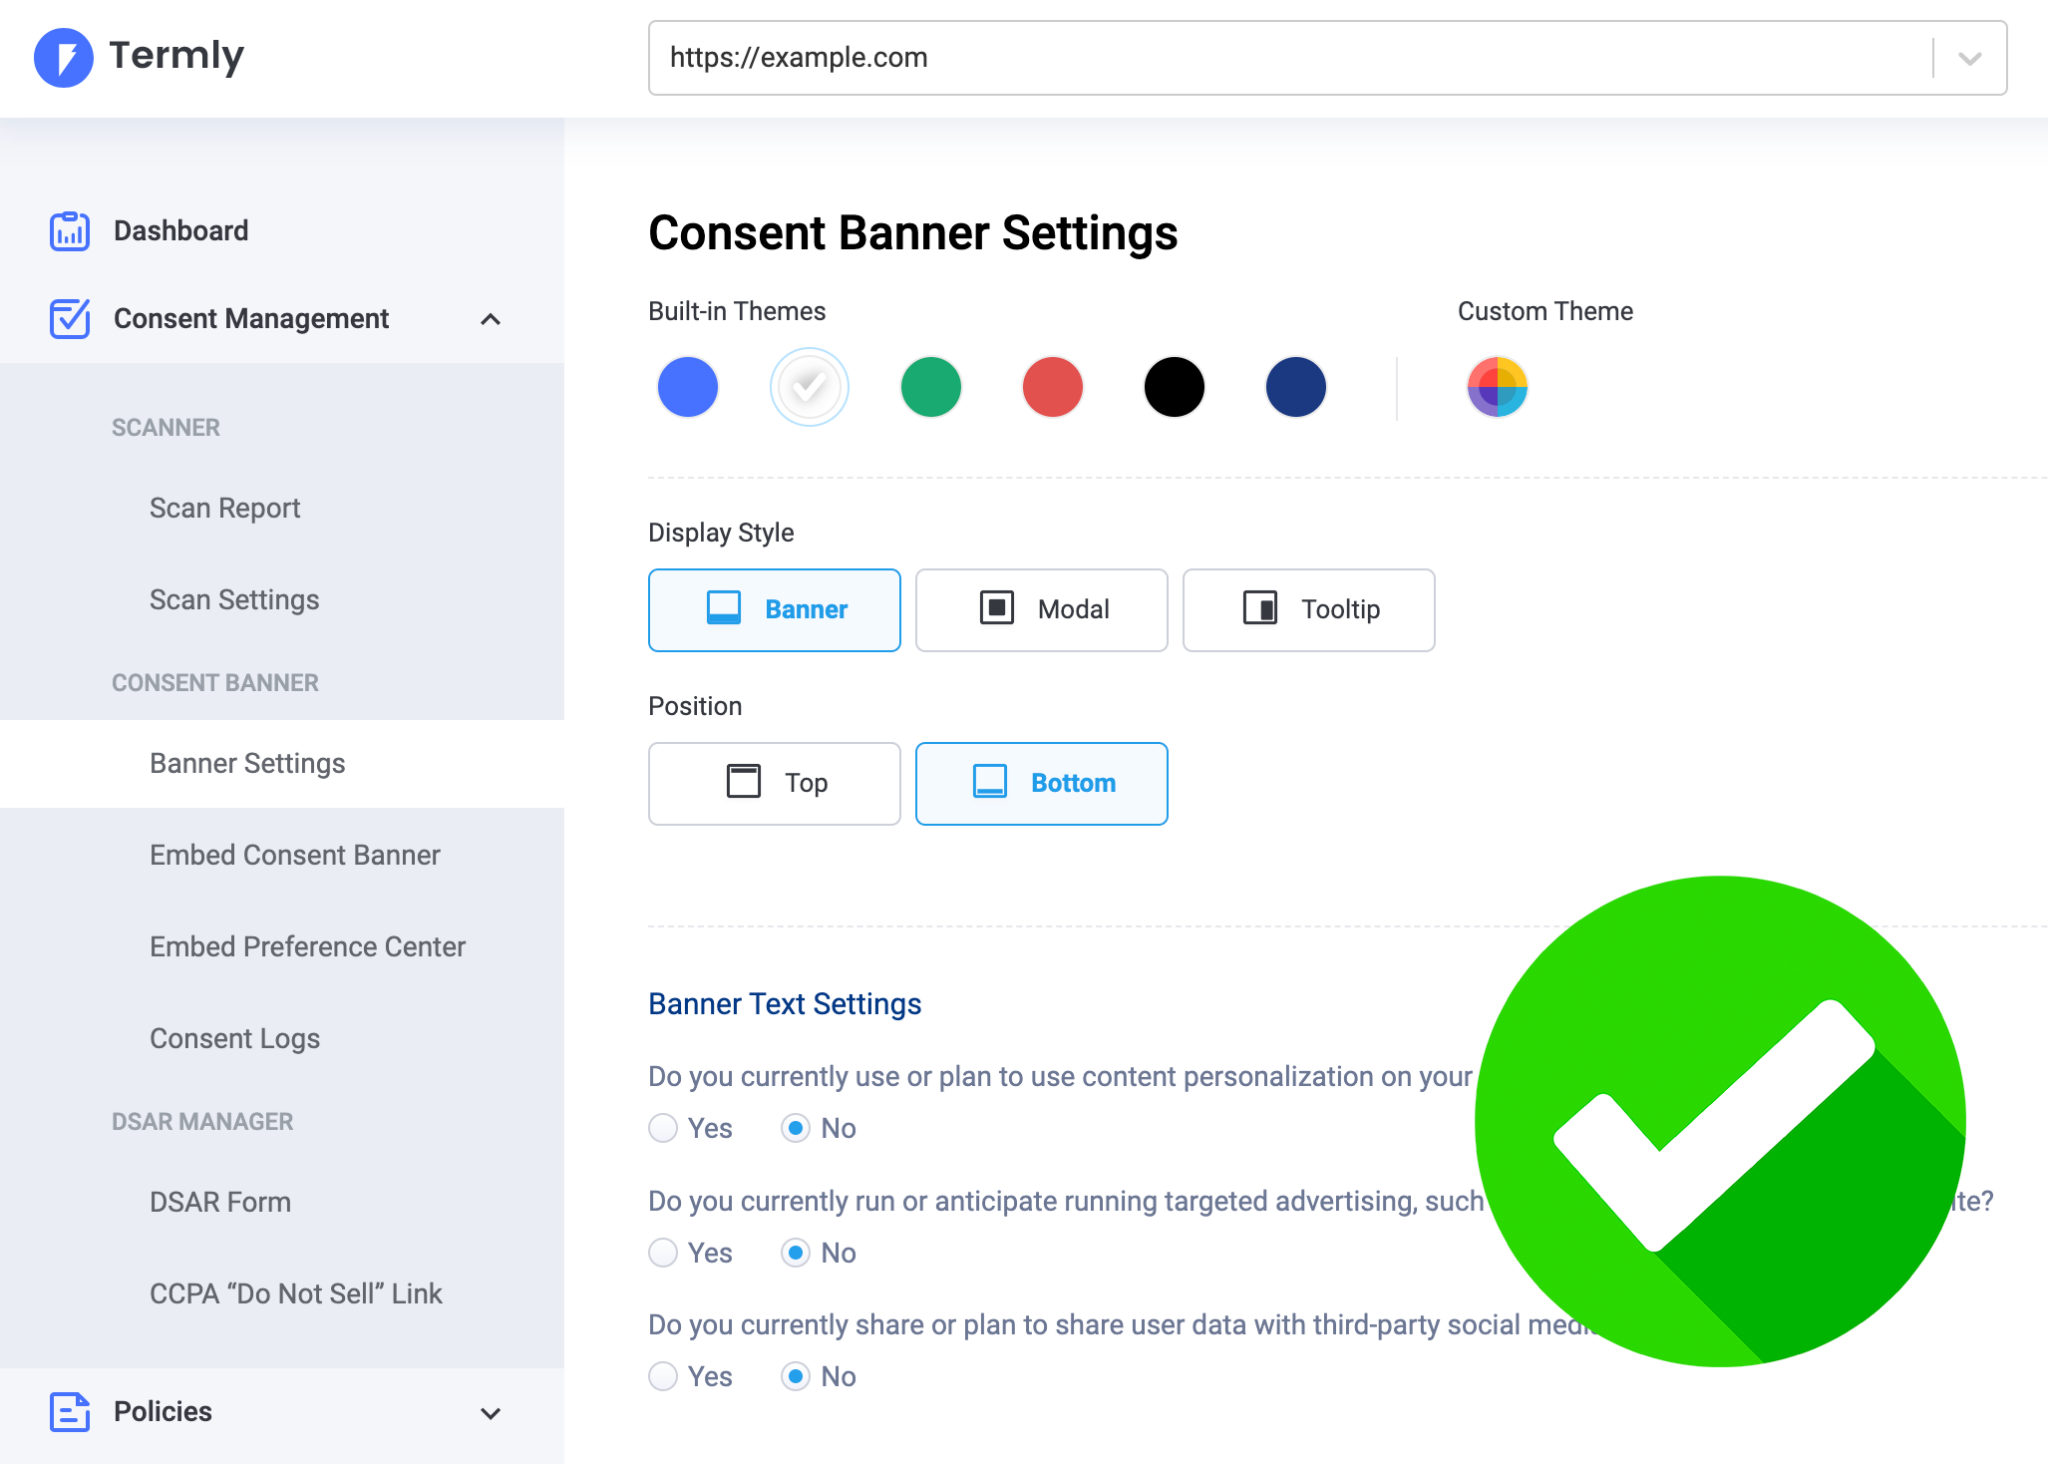
Task: Choose the Modal display style icon
Action: [997, 609]
